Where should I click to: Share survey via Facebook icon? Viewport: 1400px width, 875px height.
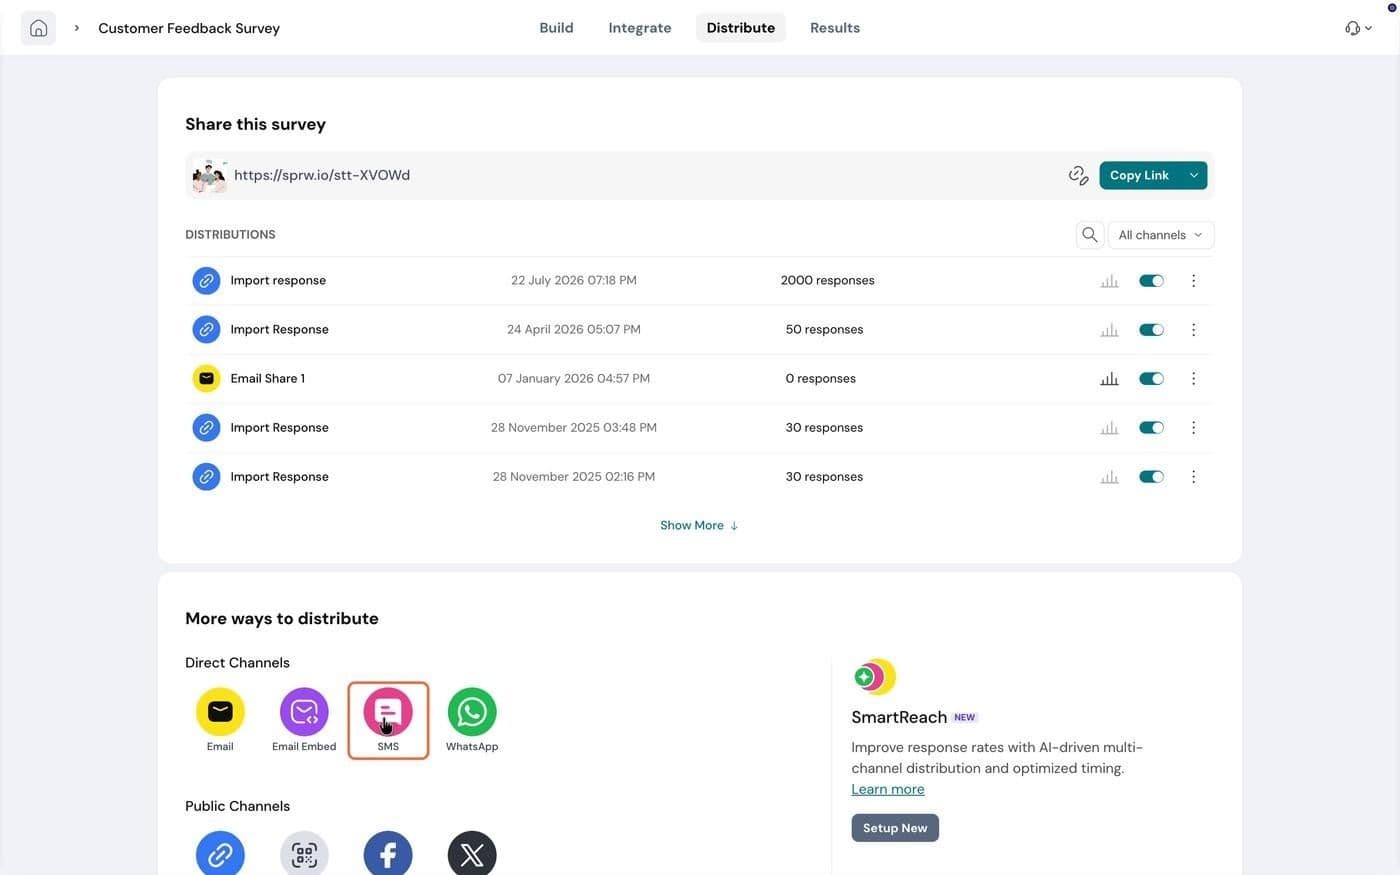(388, 853)
